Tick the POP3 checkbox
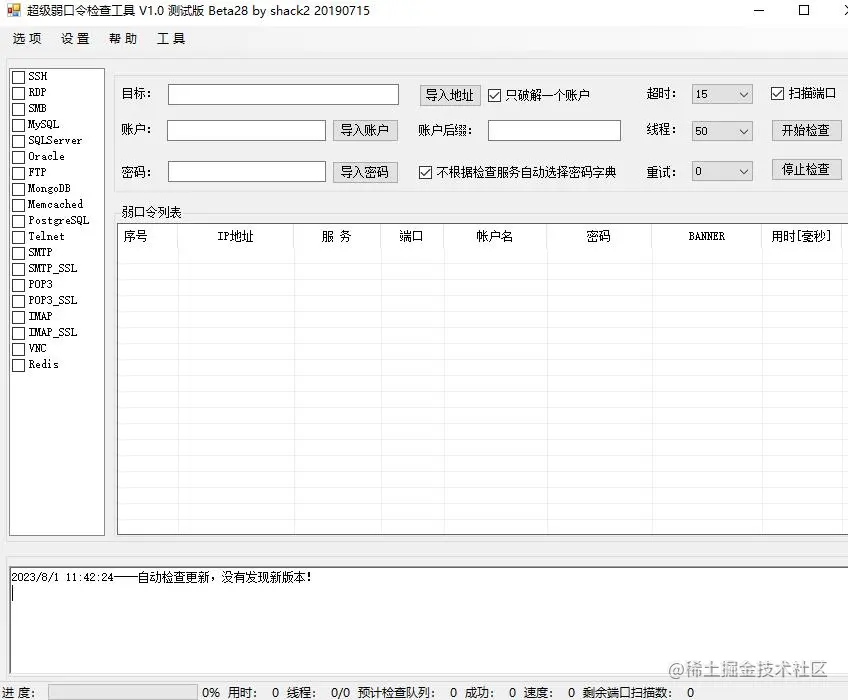The width and height of the screenshot is (848, 700). tap(18, 285)
